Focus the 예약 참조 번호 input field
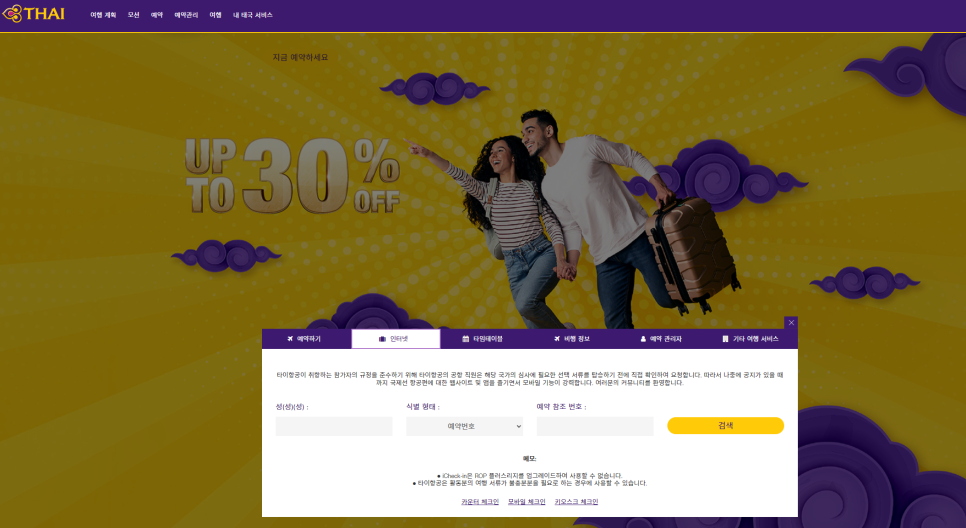 click(595, 426)
